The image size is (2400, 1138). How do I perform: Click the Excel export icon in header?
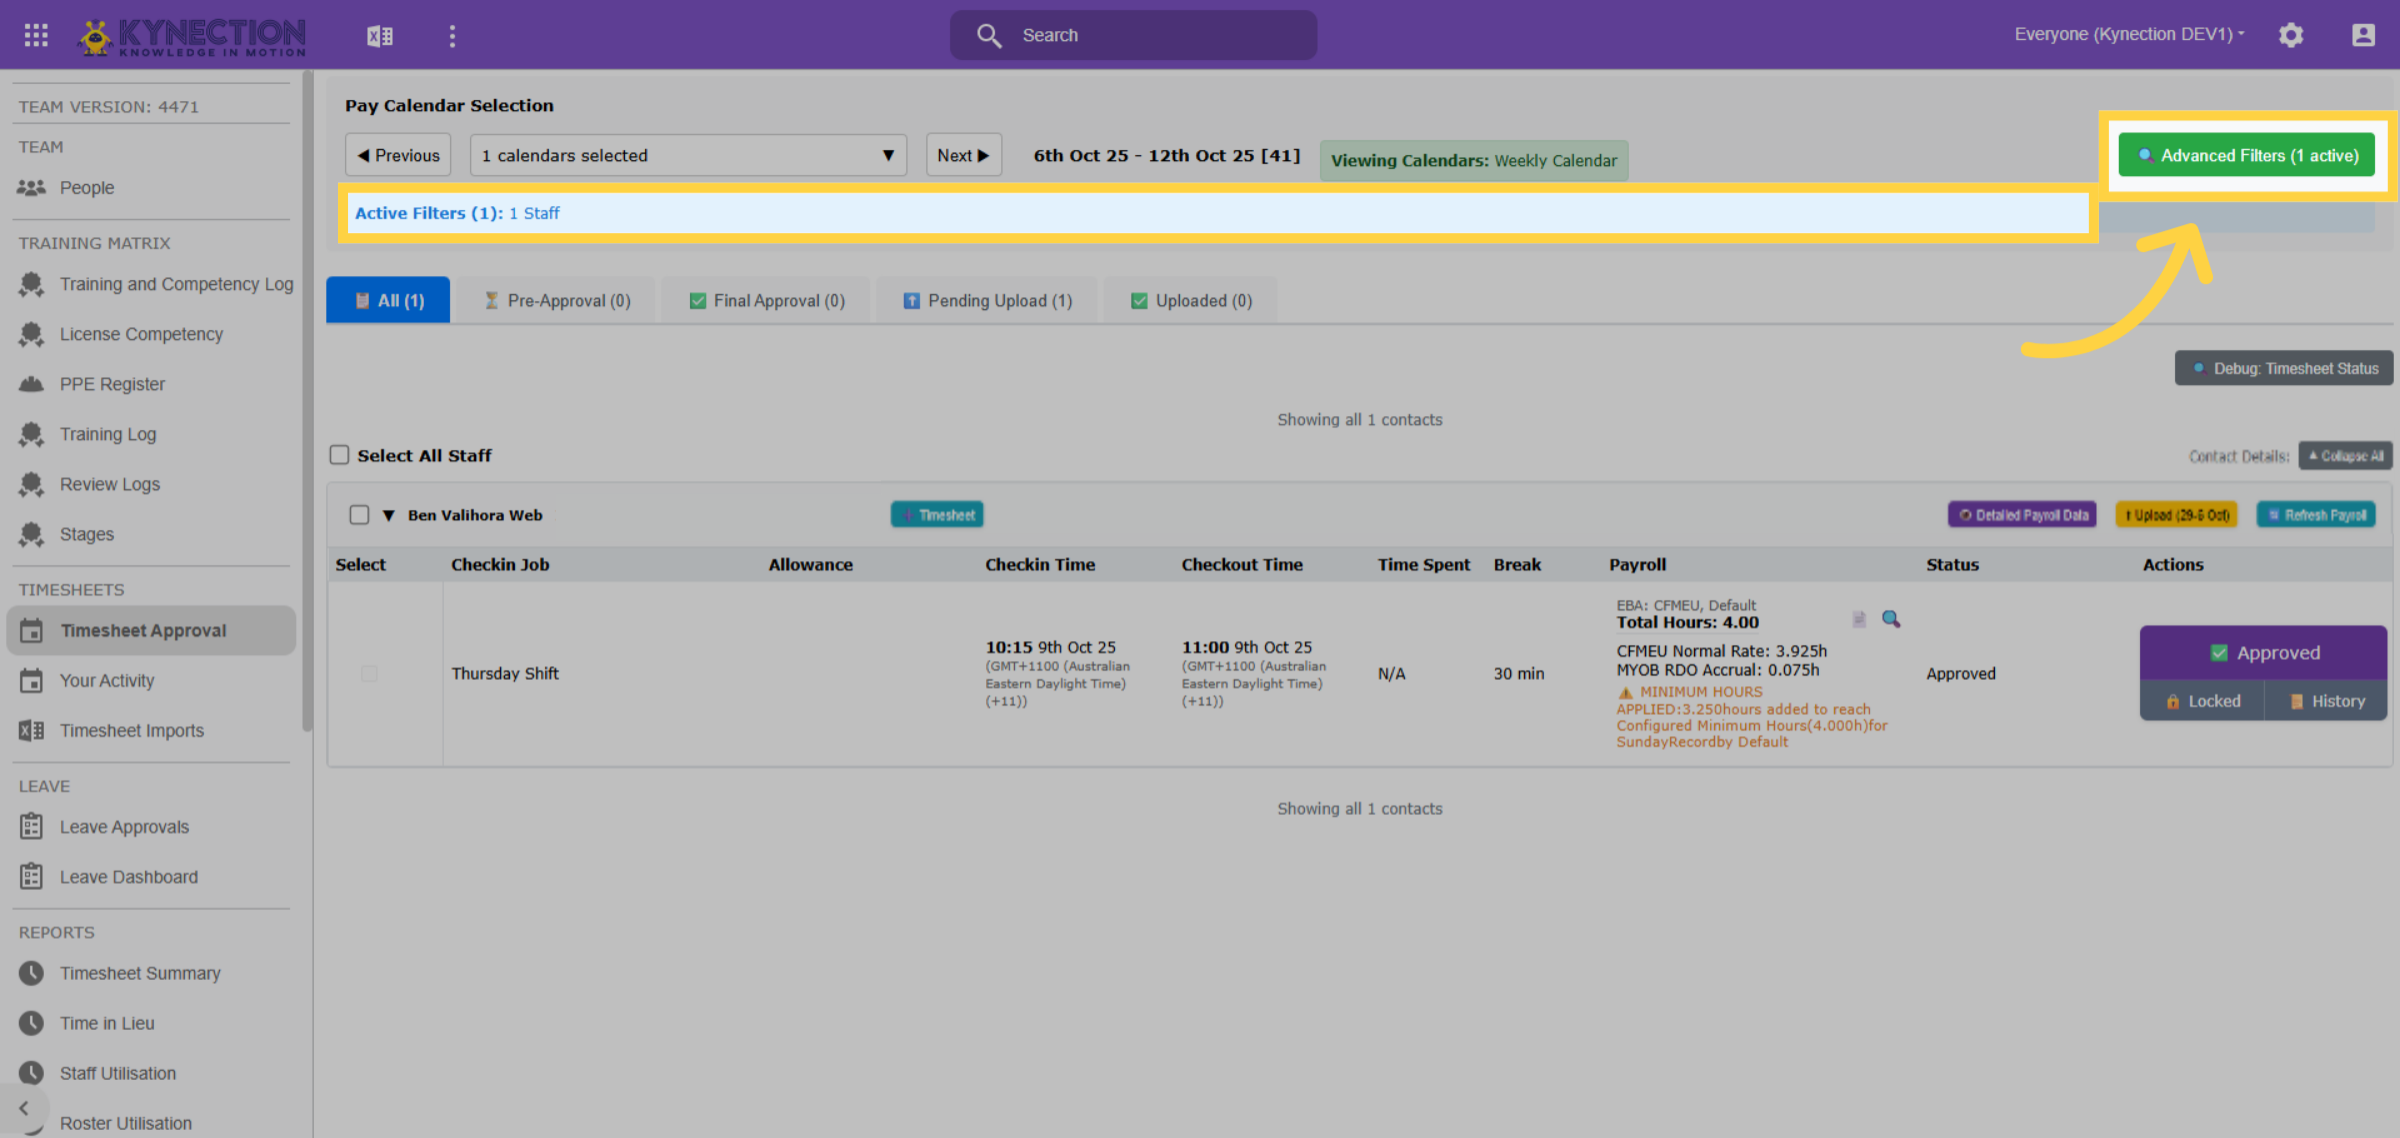[x=380, y=36]
